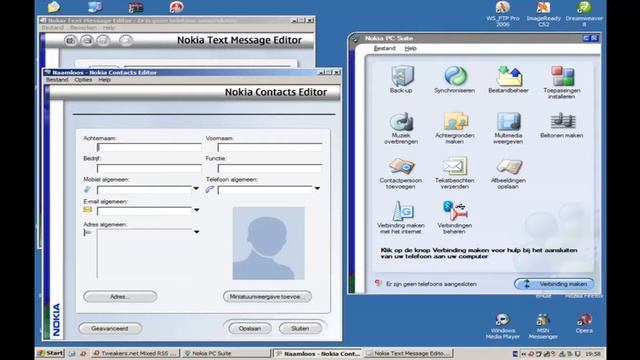Screen dimensions: 640x360
Task: Switch to Tweakers.net Mixed RSS taskbar item
Action: pos(135,353)
